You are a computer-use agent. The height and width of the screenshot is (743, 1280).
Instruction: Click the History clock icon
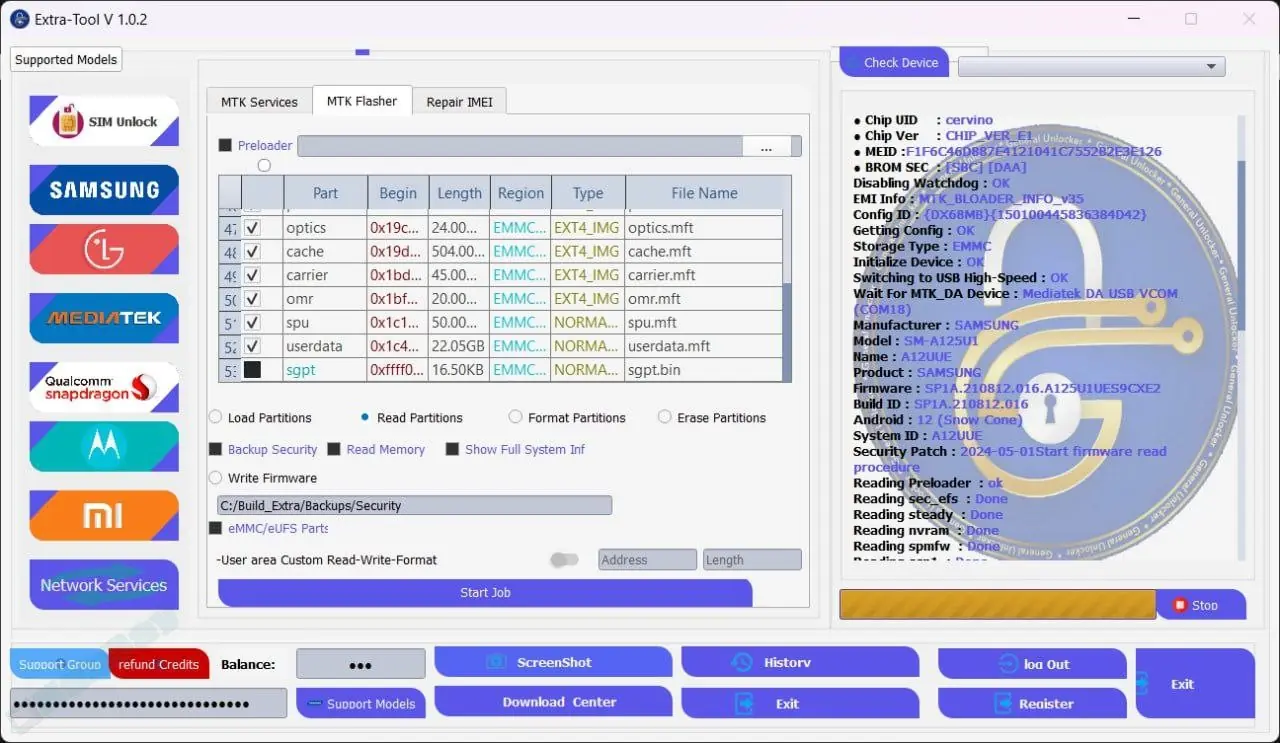coord(742,662)
